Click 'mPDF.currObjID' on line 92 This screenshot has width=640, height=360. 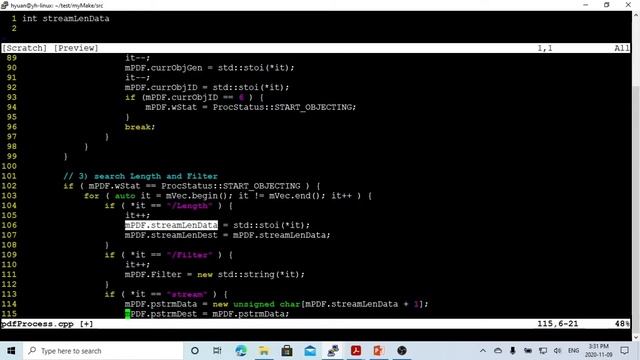pos(161,87)
